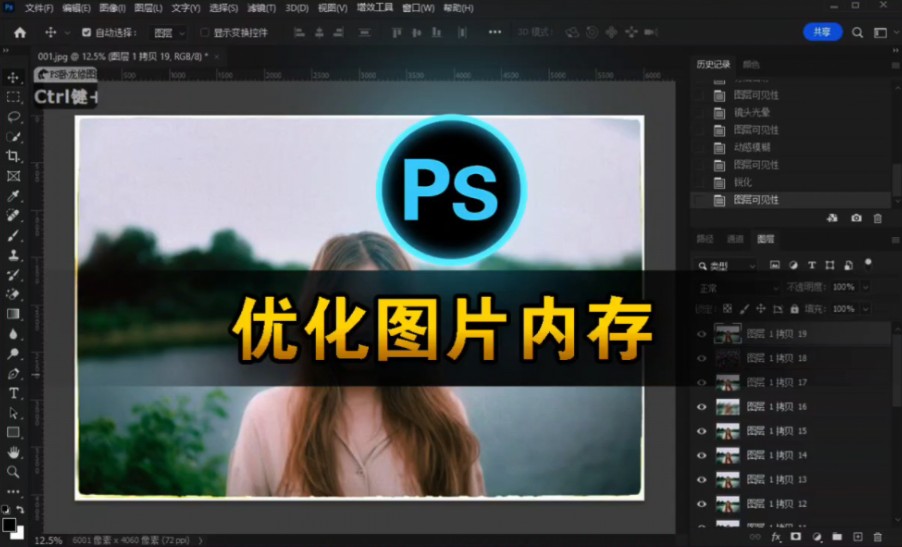The width and height of the screenshot is (902, 547).
Task: Toggle the layer filter on/off switch
Action: point(868,264)
